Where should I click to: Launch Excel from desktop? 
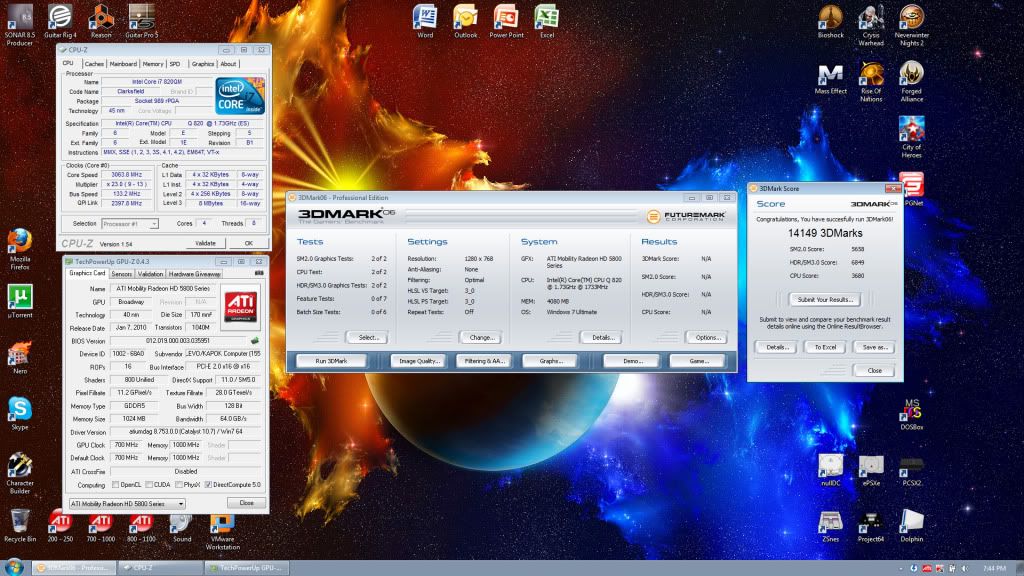(x=547, y=21)
